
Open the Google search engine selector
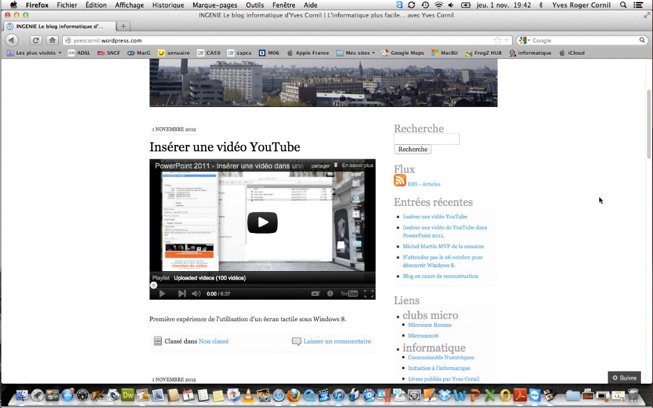(524, 40)
